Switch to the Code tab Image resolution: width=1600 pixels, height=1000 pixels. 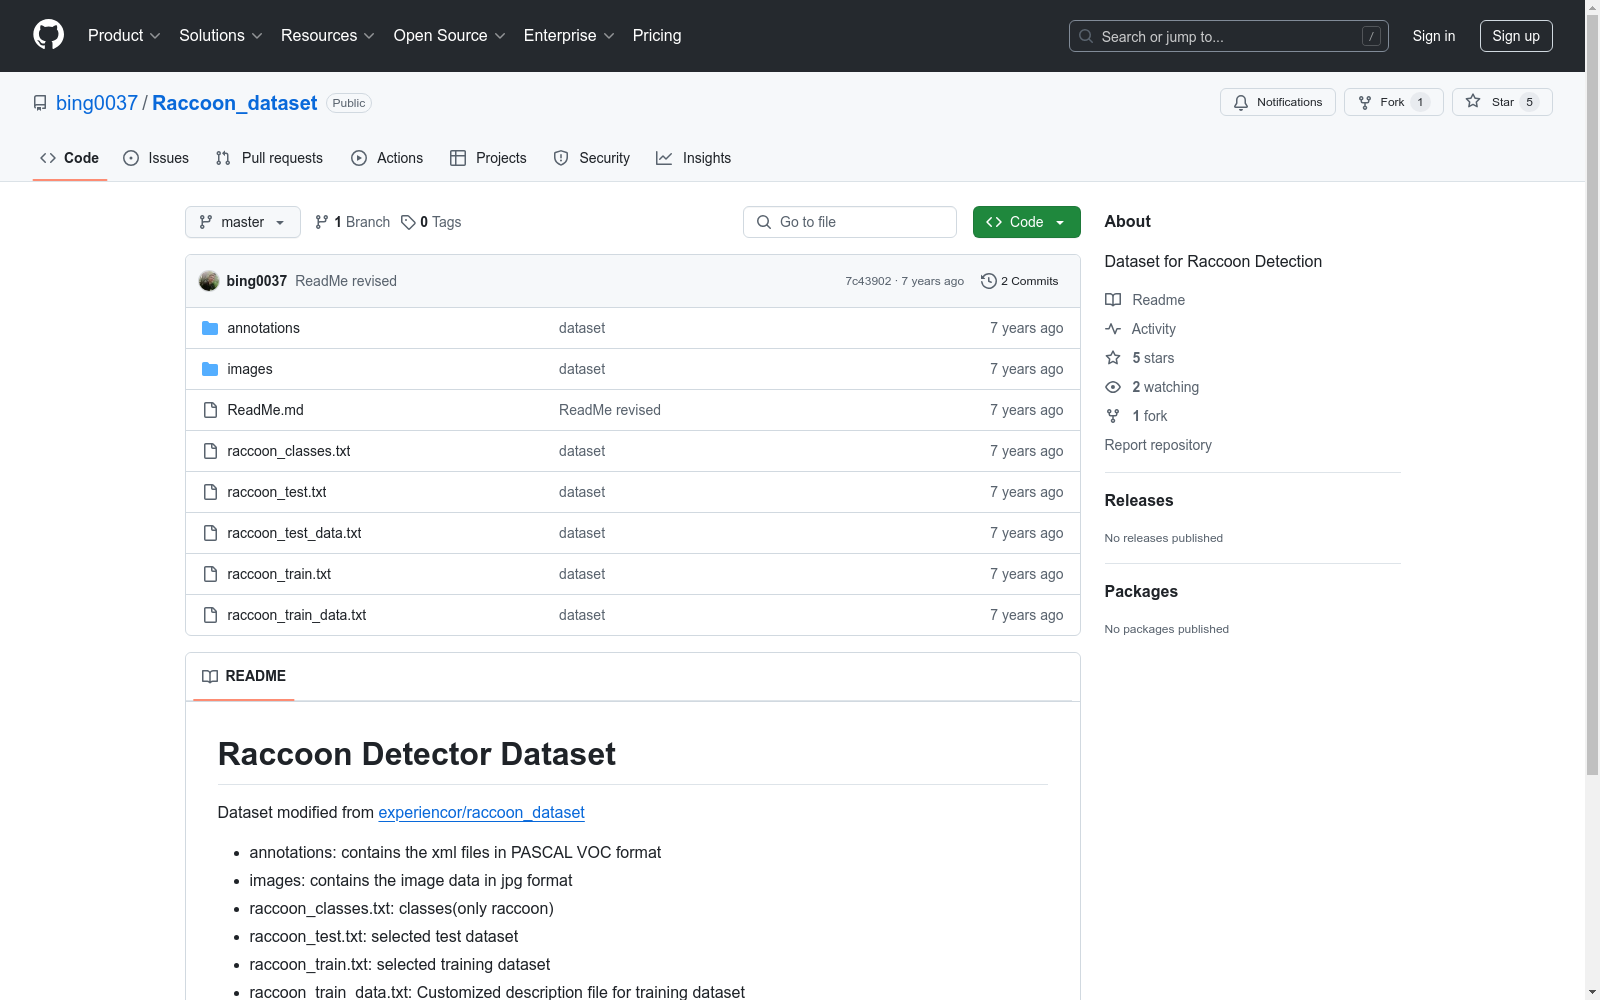click(70, 158)
